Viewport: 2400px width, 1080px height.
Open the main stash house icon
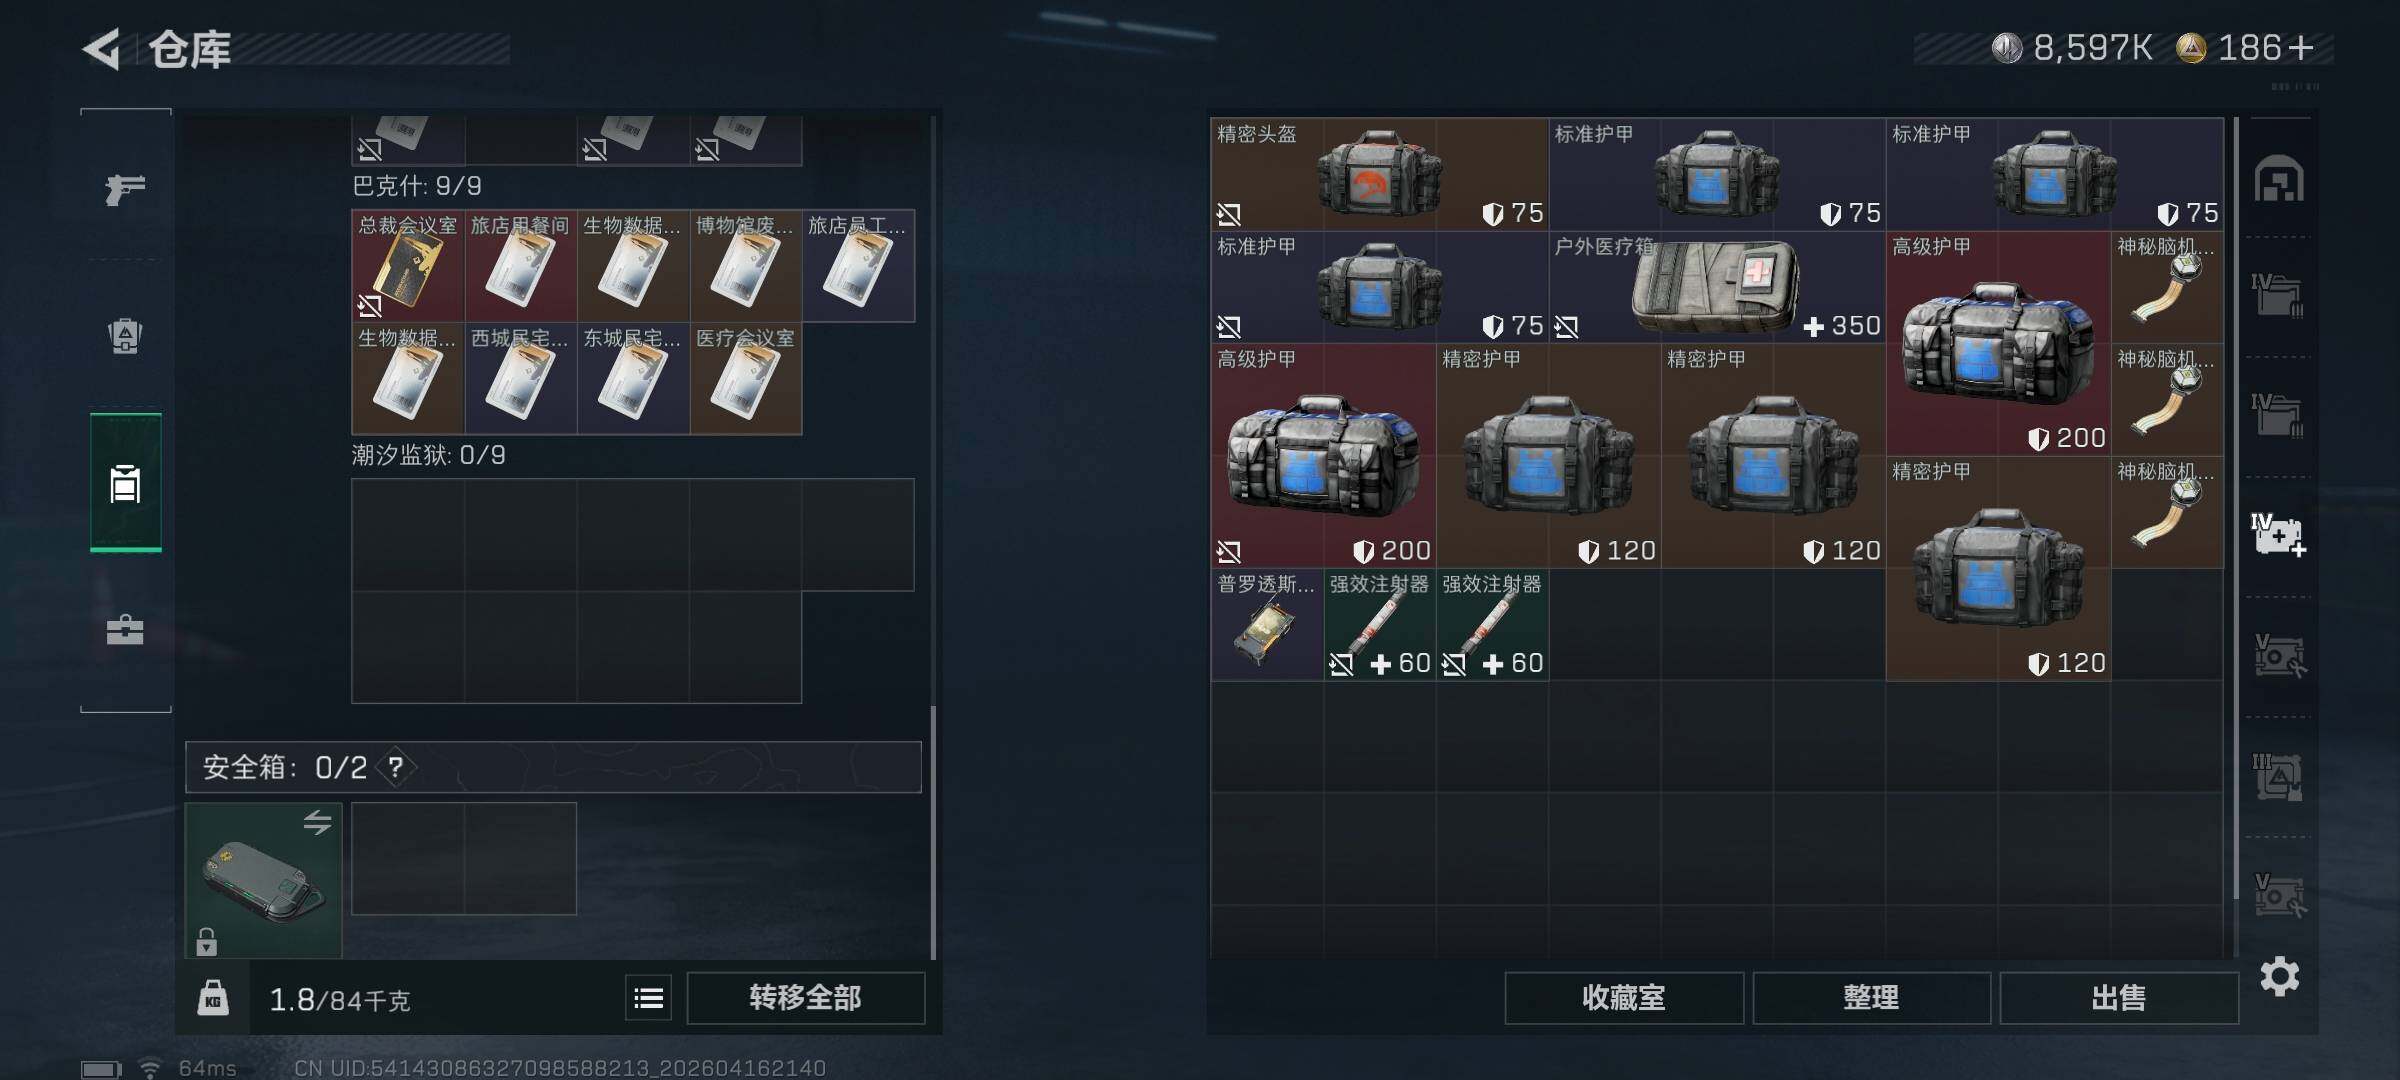[2279, 179]
